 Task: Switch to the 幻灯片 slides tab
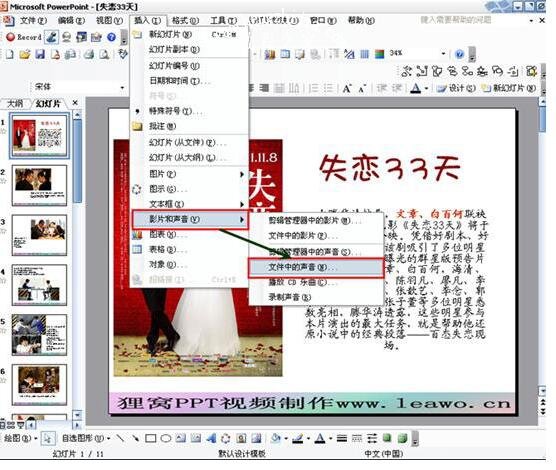point(48,104)
